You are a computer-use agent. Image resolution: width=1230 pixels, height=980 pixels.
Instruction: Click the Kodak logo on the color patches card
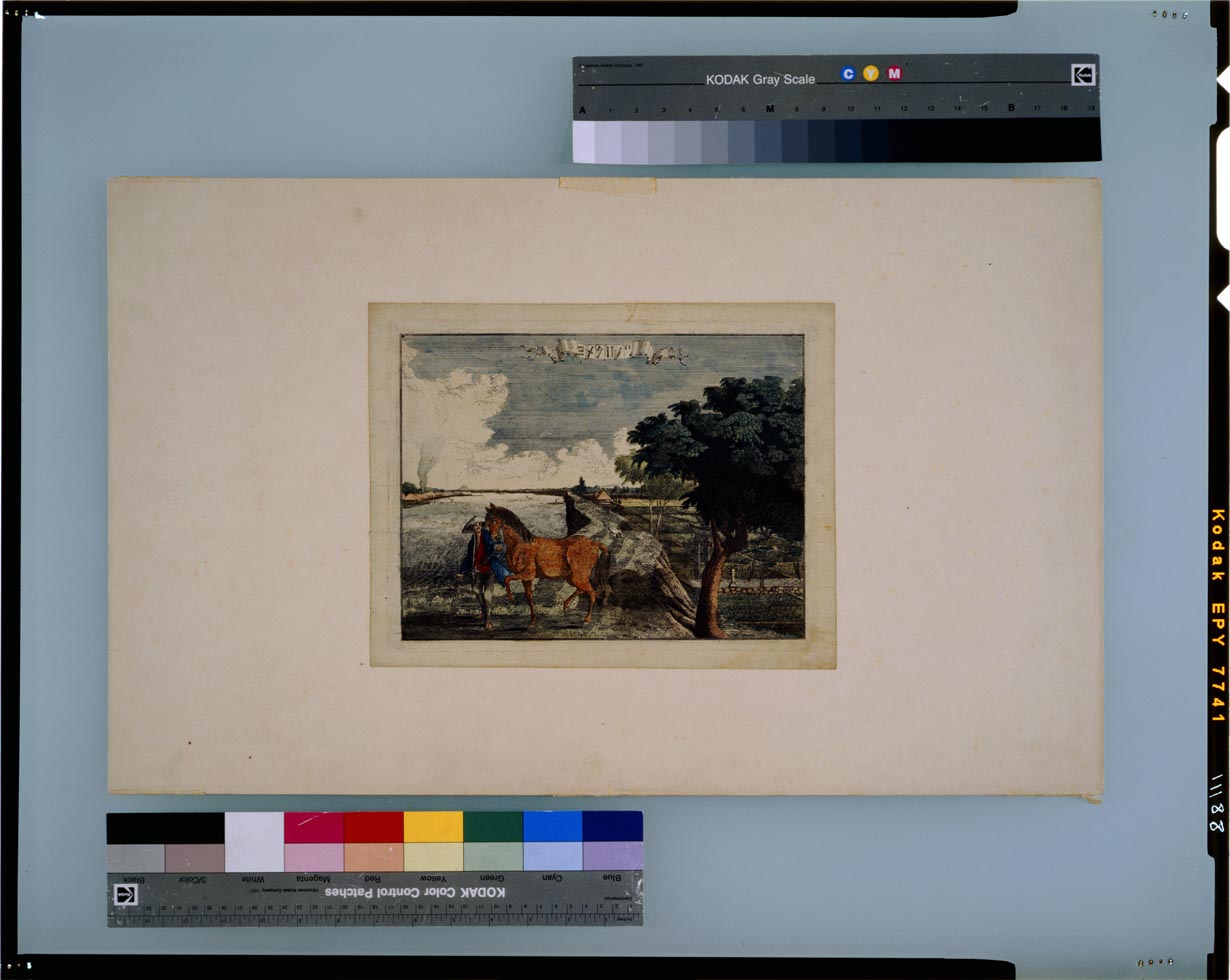point(126,894)
